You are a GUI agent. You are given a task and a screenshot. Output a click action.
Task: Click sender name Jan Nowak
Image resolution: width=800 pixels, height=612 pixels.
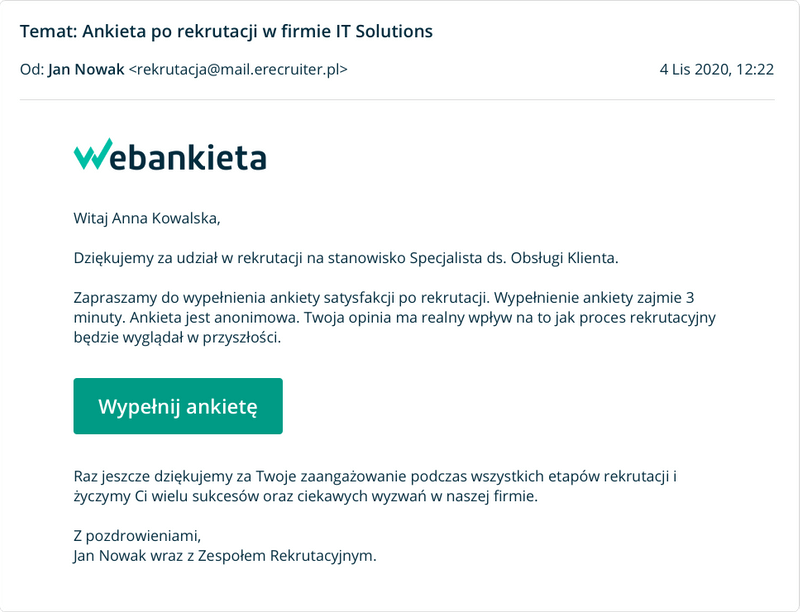point(86,69)
